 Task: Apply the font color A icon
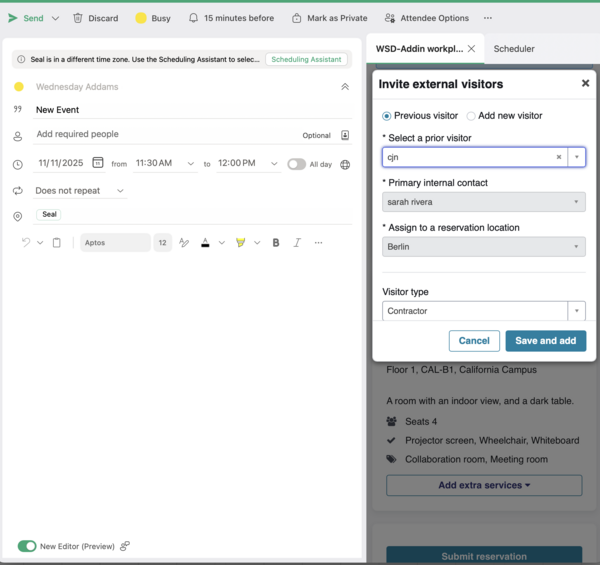(205, 243)
